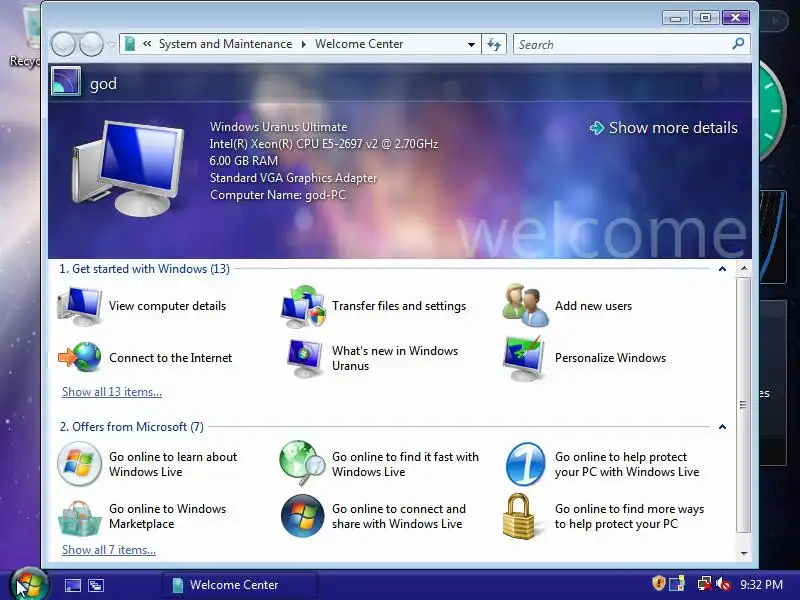Open the find it fast magnifier globe icon
Screen dimensions: 800x600
tap(302, 463)
